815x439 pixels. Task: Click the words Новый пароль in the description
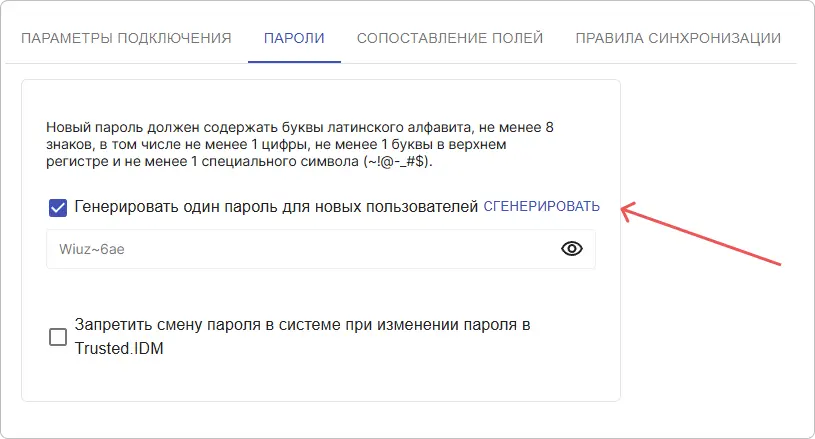92,127
